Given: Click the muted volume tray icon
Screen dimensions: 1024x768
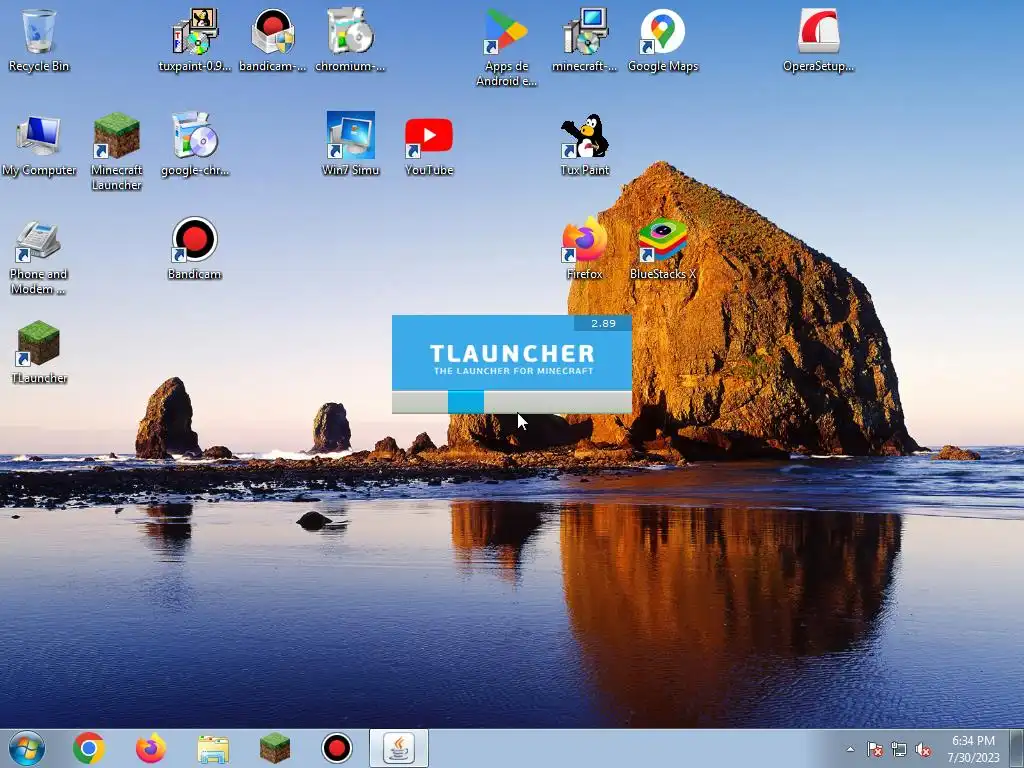Looking at the screenshot, I should [923, 749].
